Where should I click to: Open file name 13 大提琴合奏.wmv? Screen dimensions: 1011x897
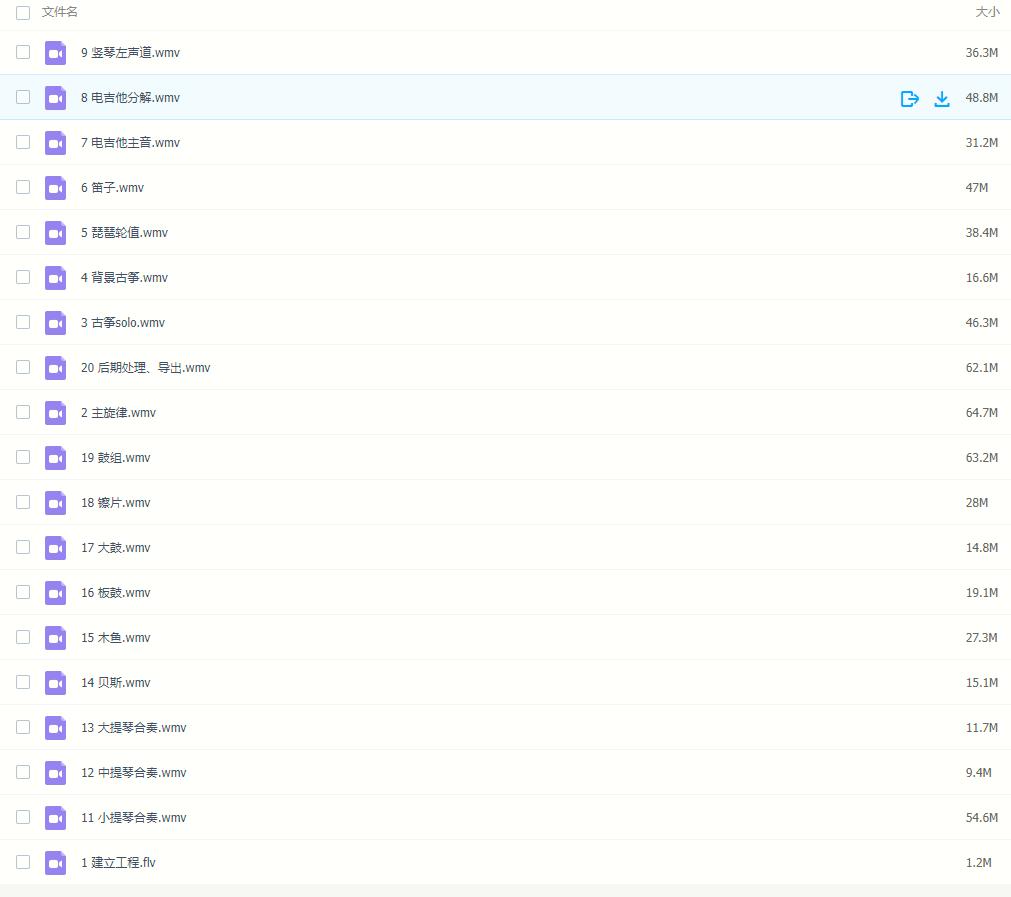133,727
